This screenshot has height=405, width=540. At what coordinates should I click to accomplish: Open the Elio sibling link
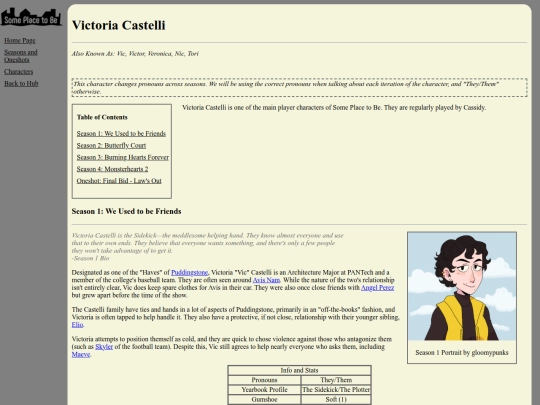click(x=77, y=325)
